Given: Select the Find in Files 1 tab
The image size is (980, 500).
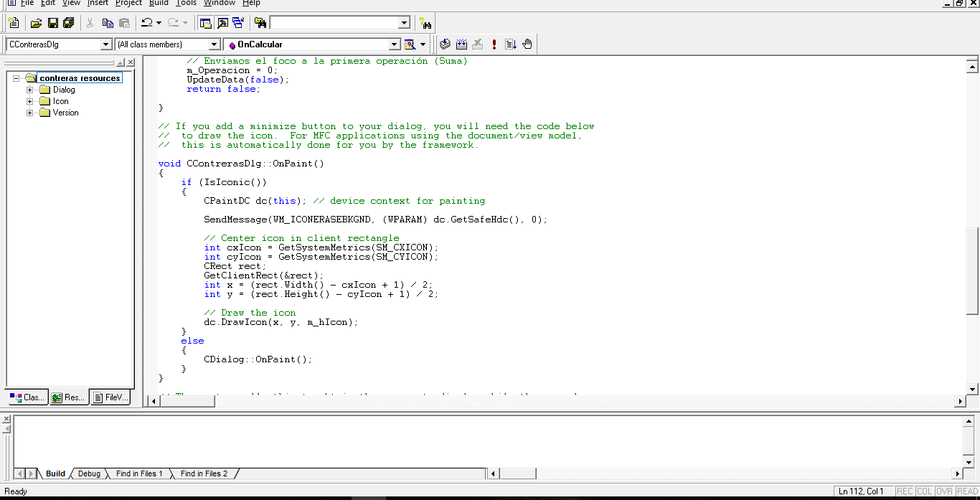Looking at the screenshot, I should tap(139, 474).
